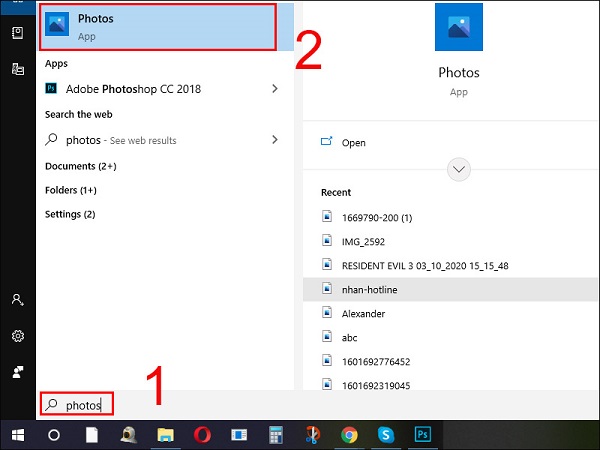
Task: Open Calculator from the taskbar
Action: click(276, 435)
